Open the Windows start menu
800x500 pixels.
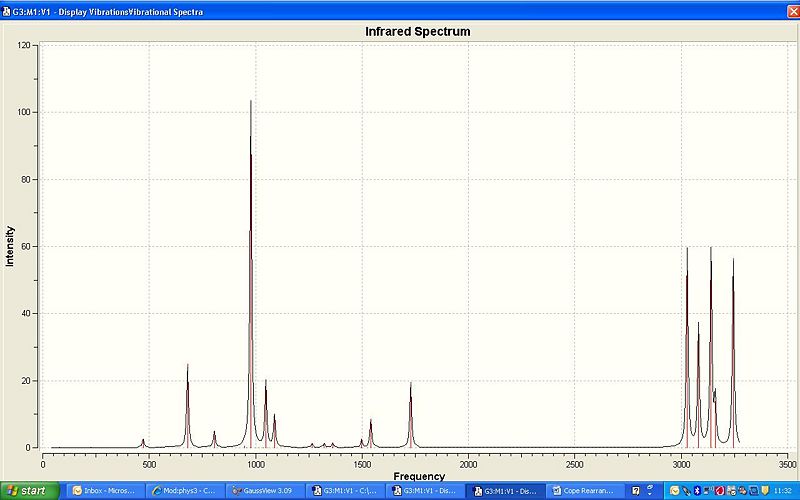coord(30,491)
